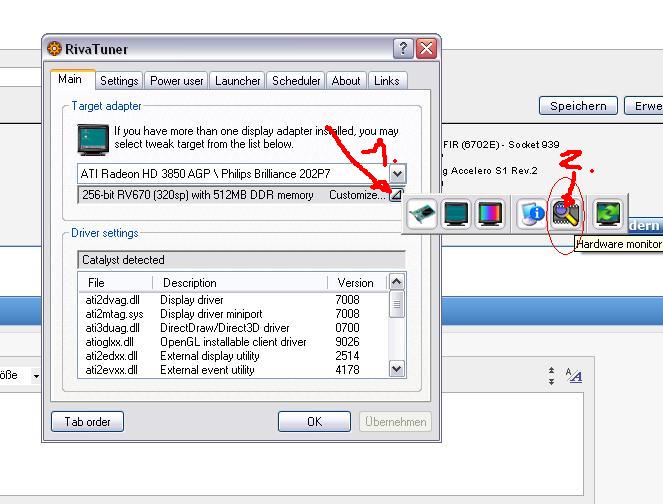Click the Speichern button in background window
The image size is (663, 504).
click(x=578, y=106)
